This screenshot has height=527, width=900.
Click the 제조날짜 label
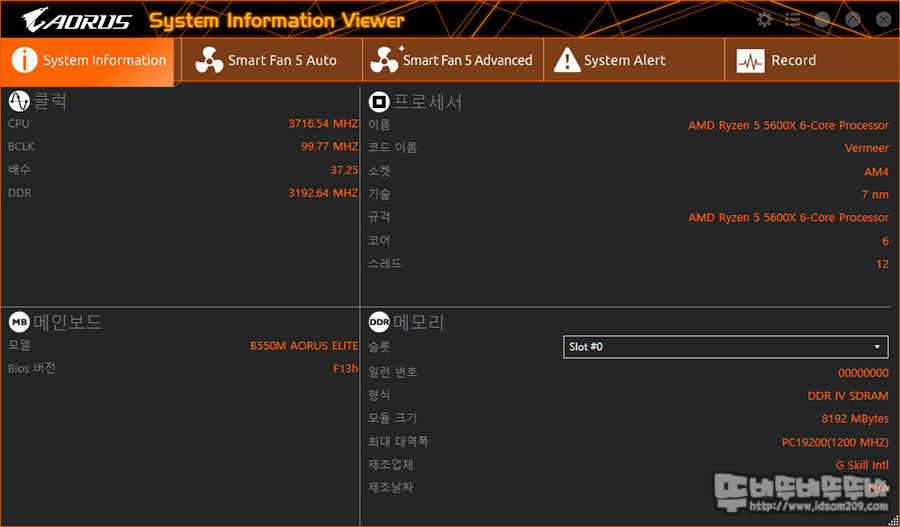pos(391,487)
